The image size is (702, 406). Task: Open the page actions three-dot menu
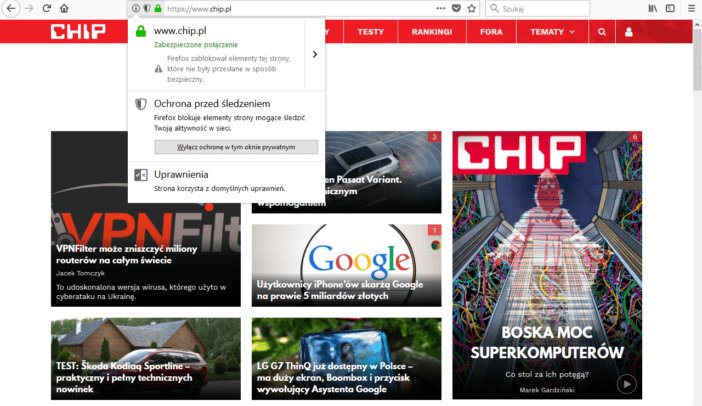click(x=441, y=8)
